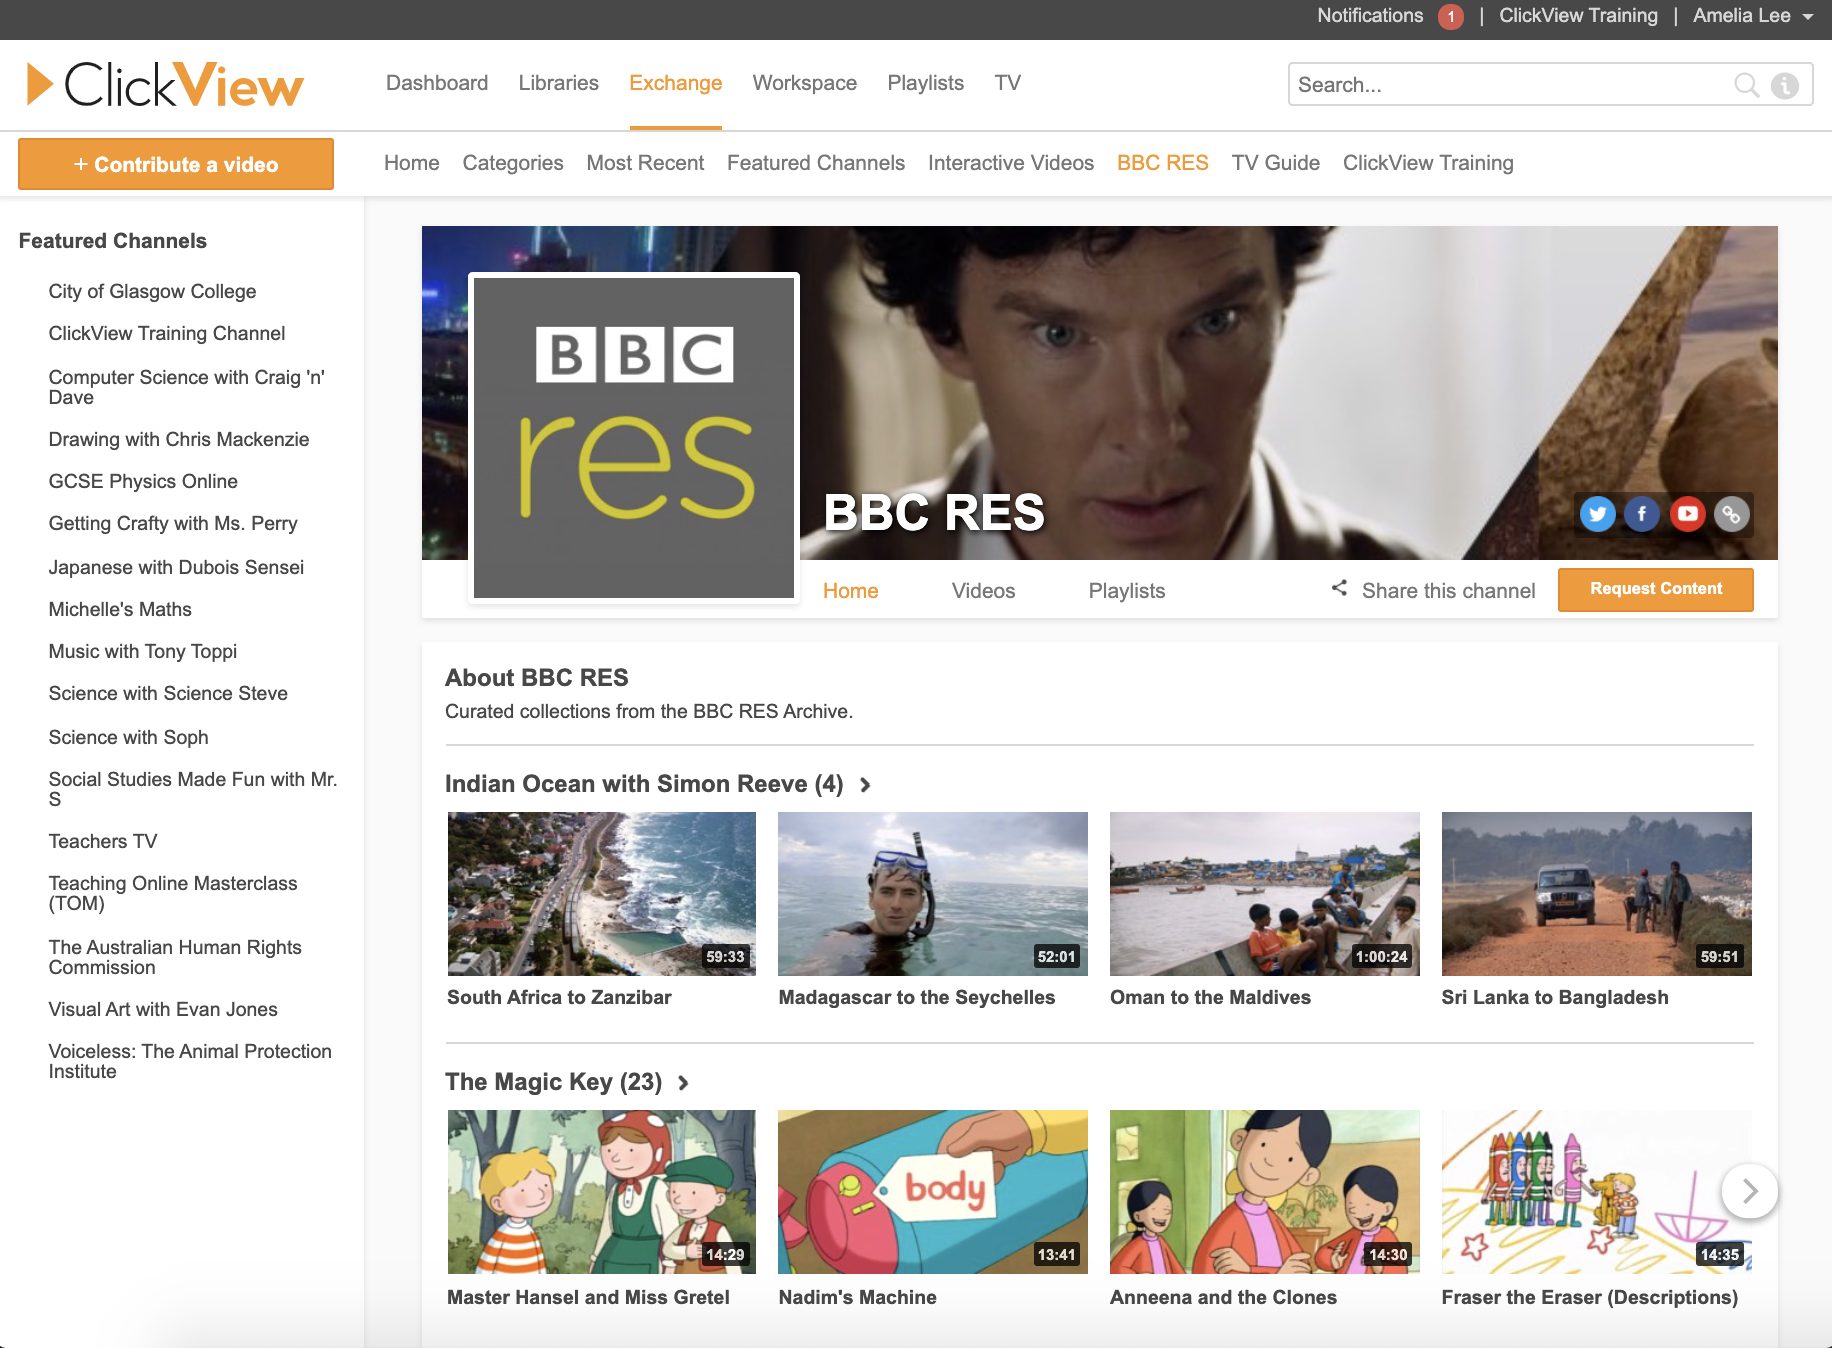Open Visual Art with Evan Jones

[x=163, y=1009]
